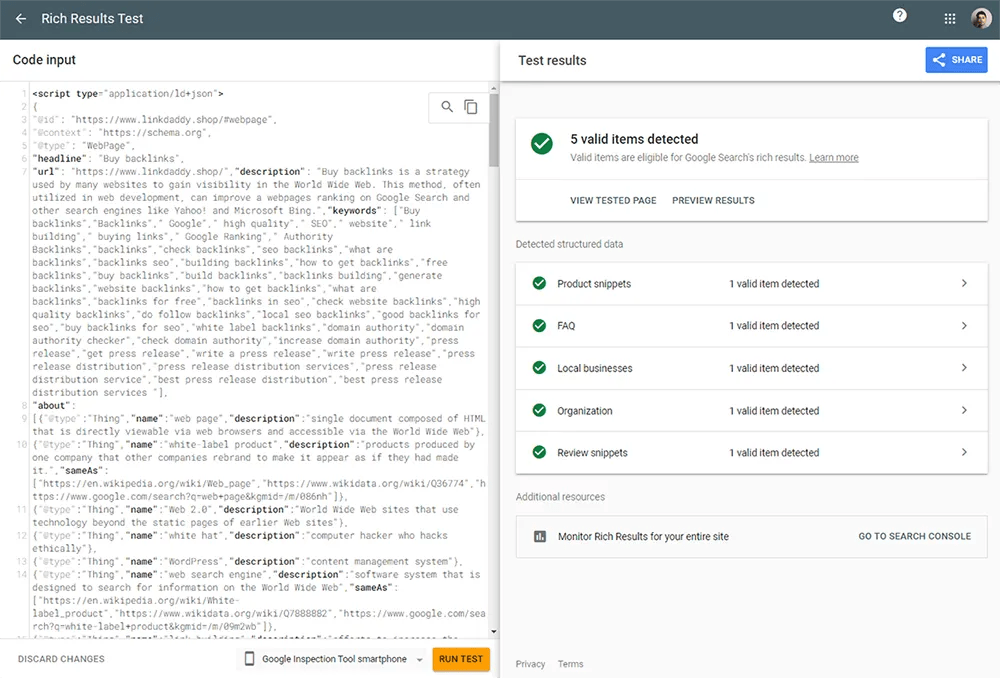This screenshot has height=678, width=1000.
Task: Open PREVIEW RESULTS
Action: click(713, 200)
